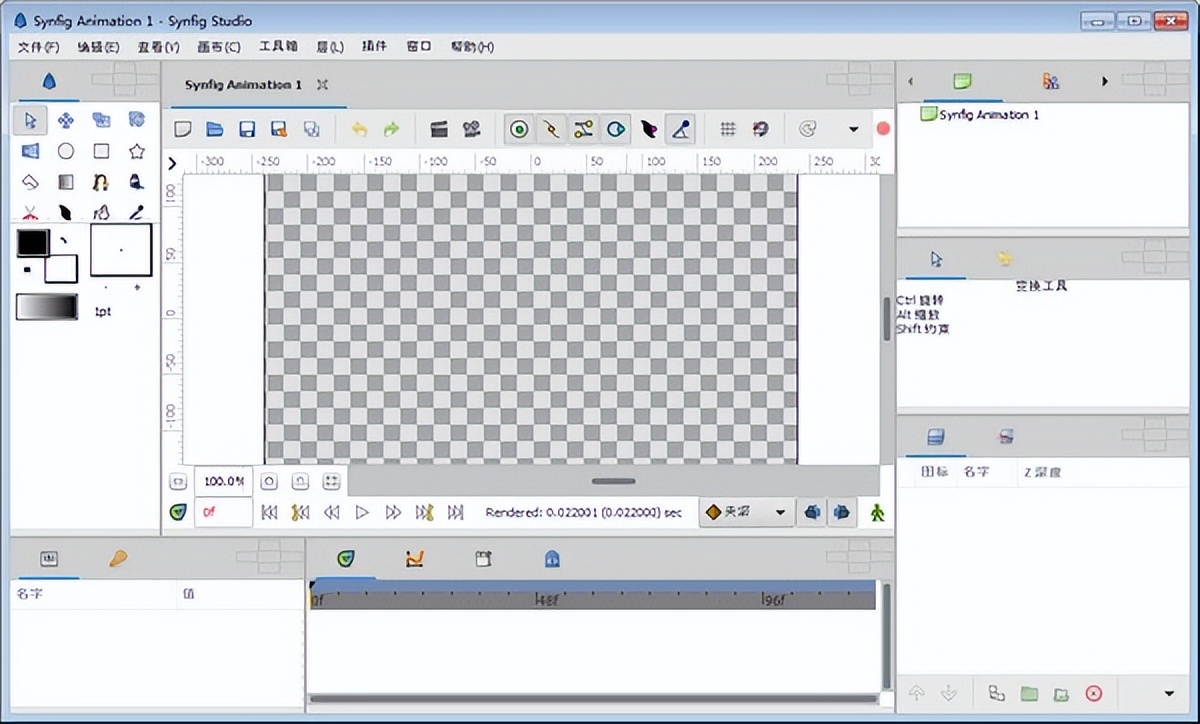Image resolution: width=1200 pixels, height=724 pixels.
Task: Close the Synfig Animation 1 tab
Action: pos(322,85)
